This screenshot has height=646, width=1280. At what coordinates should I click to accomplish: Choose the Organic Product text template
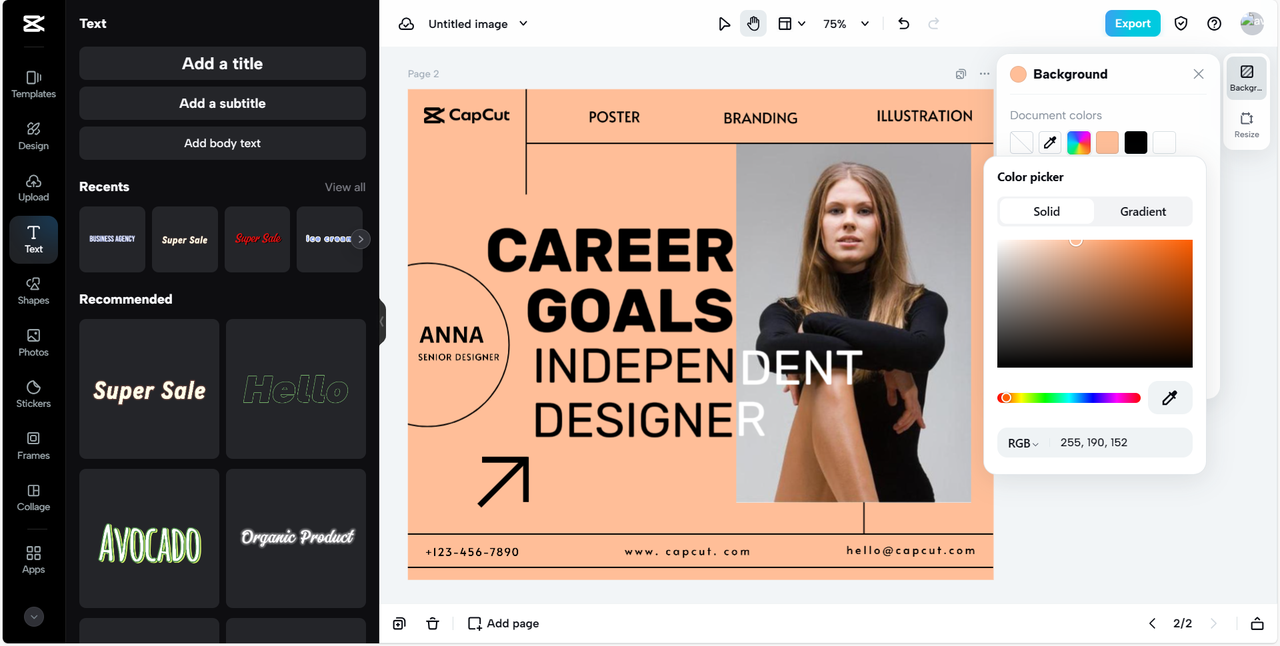296,538
